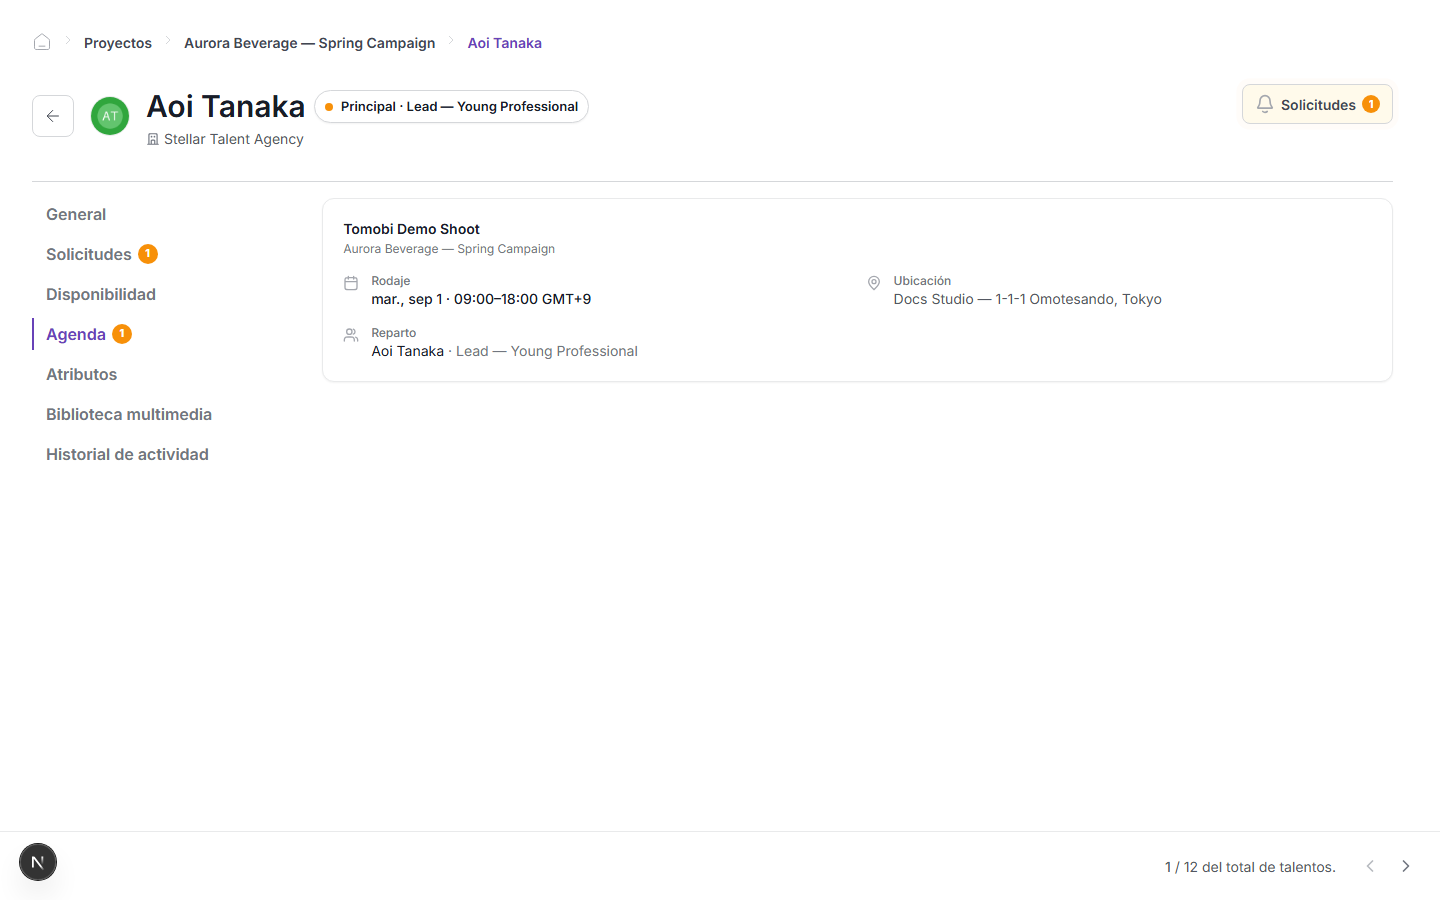Click the shoot date mar., sep 1 text
Screen dimensions: 1440x900
(481, 299)
